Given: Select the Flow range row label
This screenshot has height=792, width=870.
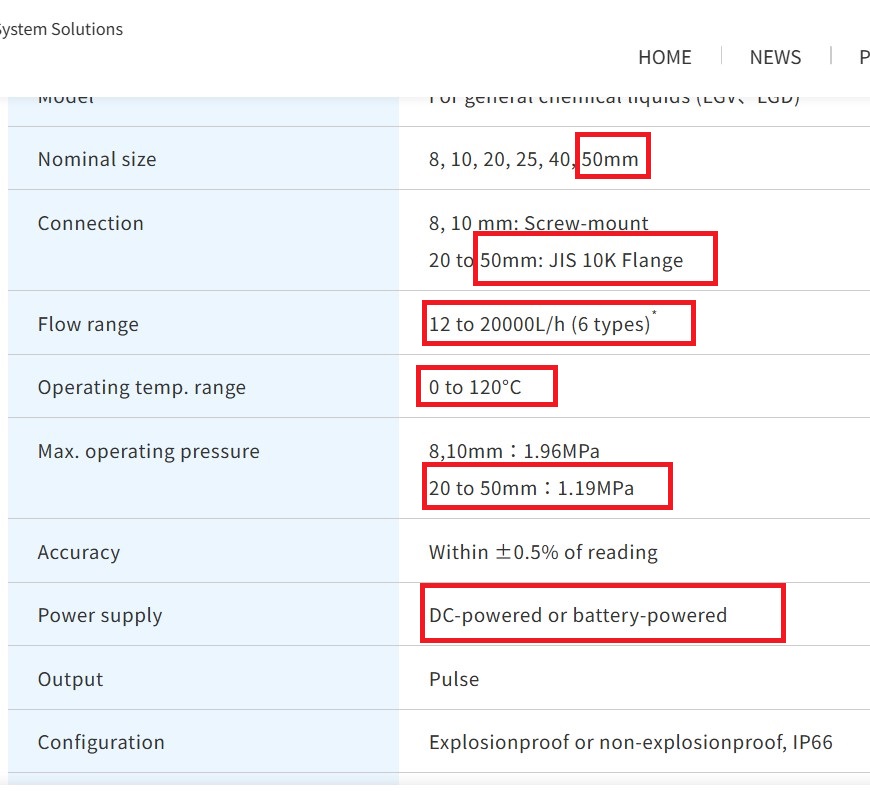Looking at the screenshot, I should pos(88,324).
